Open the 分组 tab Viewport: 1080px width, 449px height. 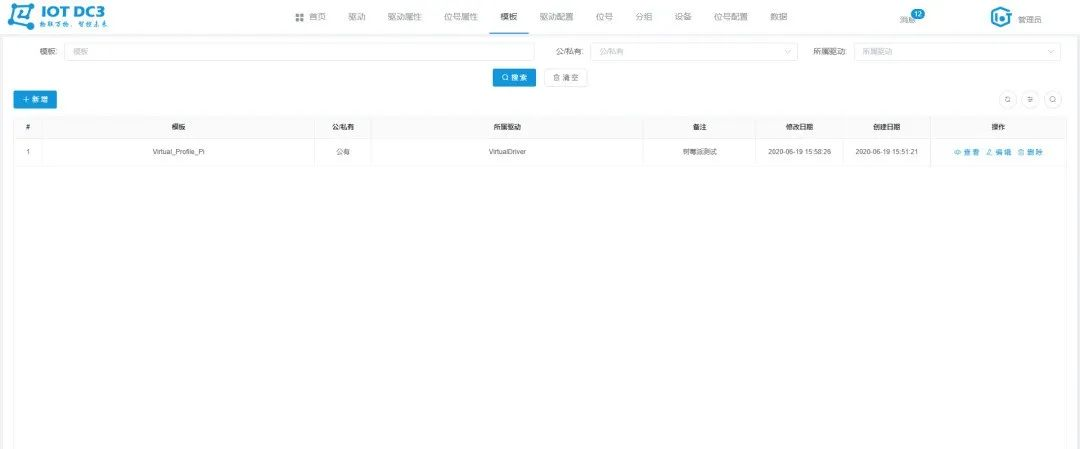pos(643,17)
